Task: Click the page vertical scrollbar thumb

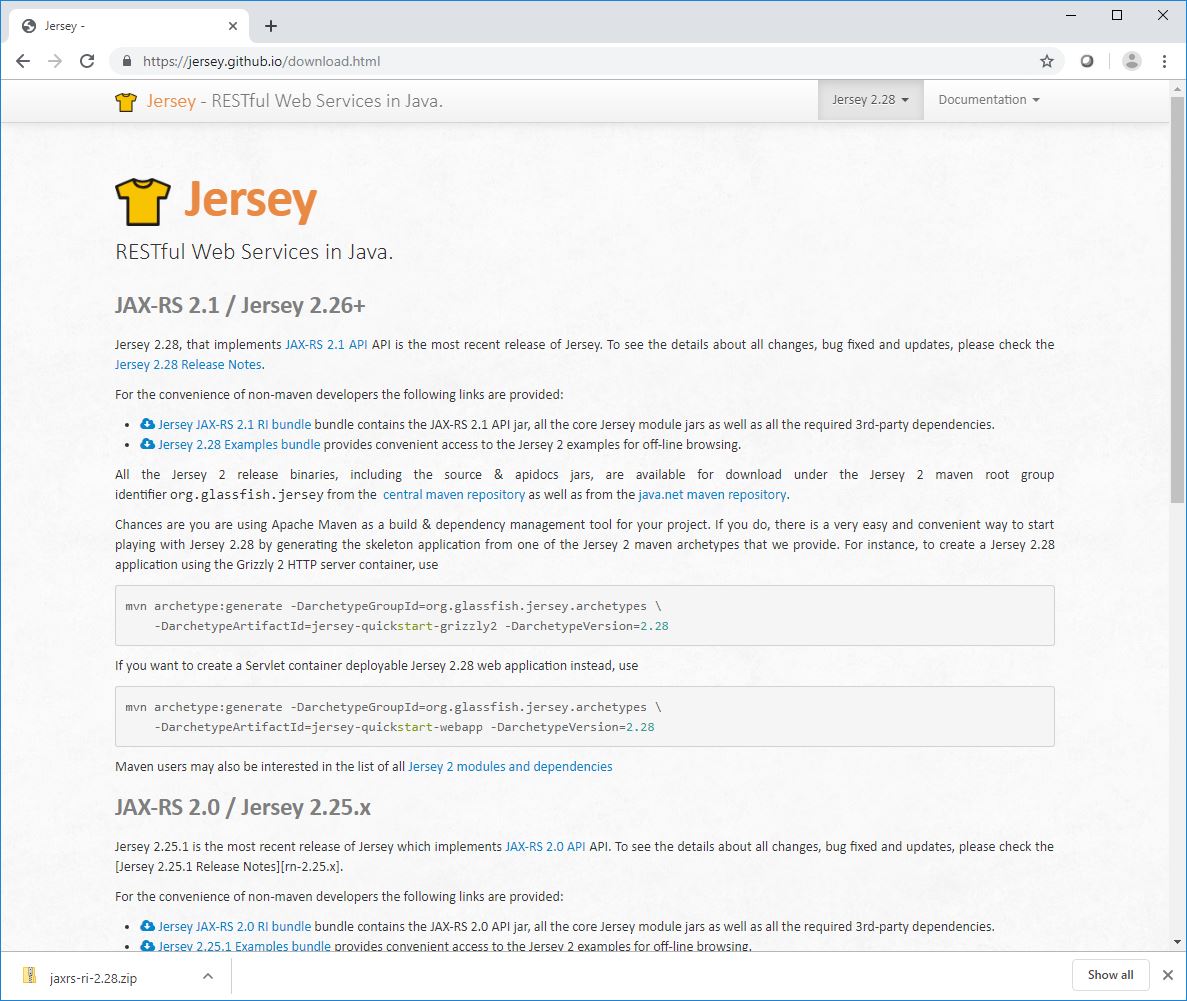Action: pos(1176,299)
